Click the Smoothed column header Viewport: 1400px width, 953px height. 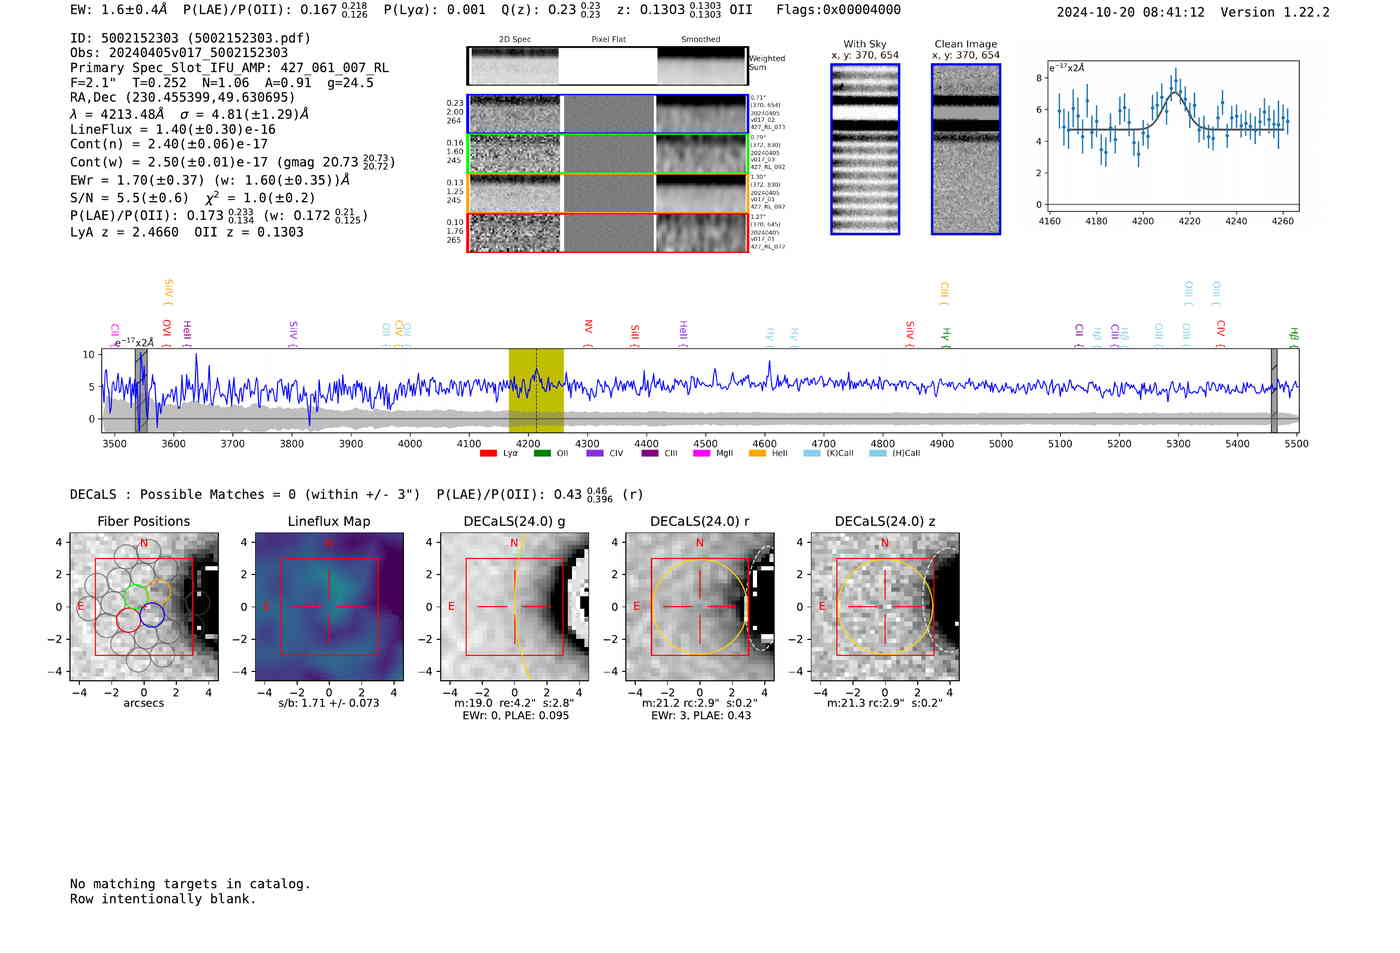[701, 39]
